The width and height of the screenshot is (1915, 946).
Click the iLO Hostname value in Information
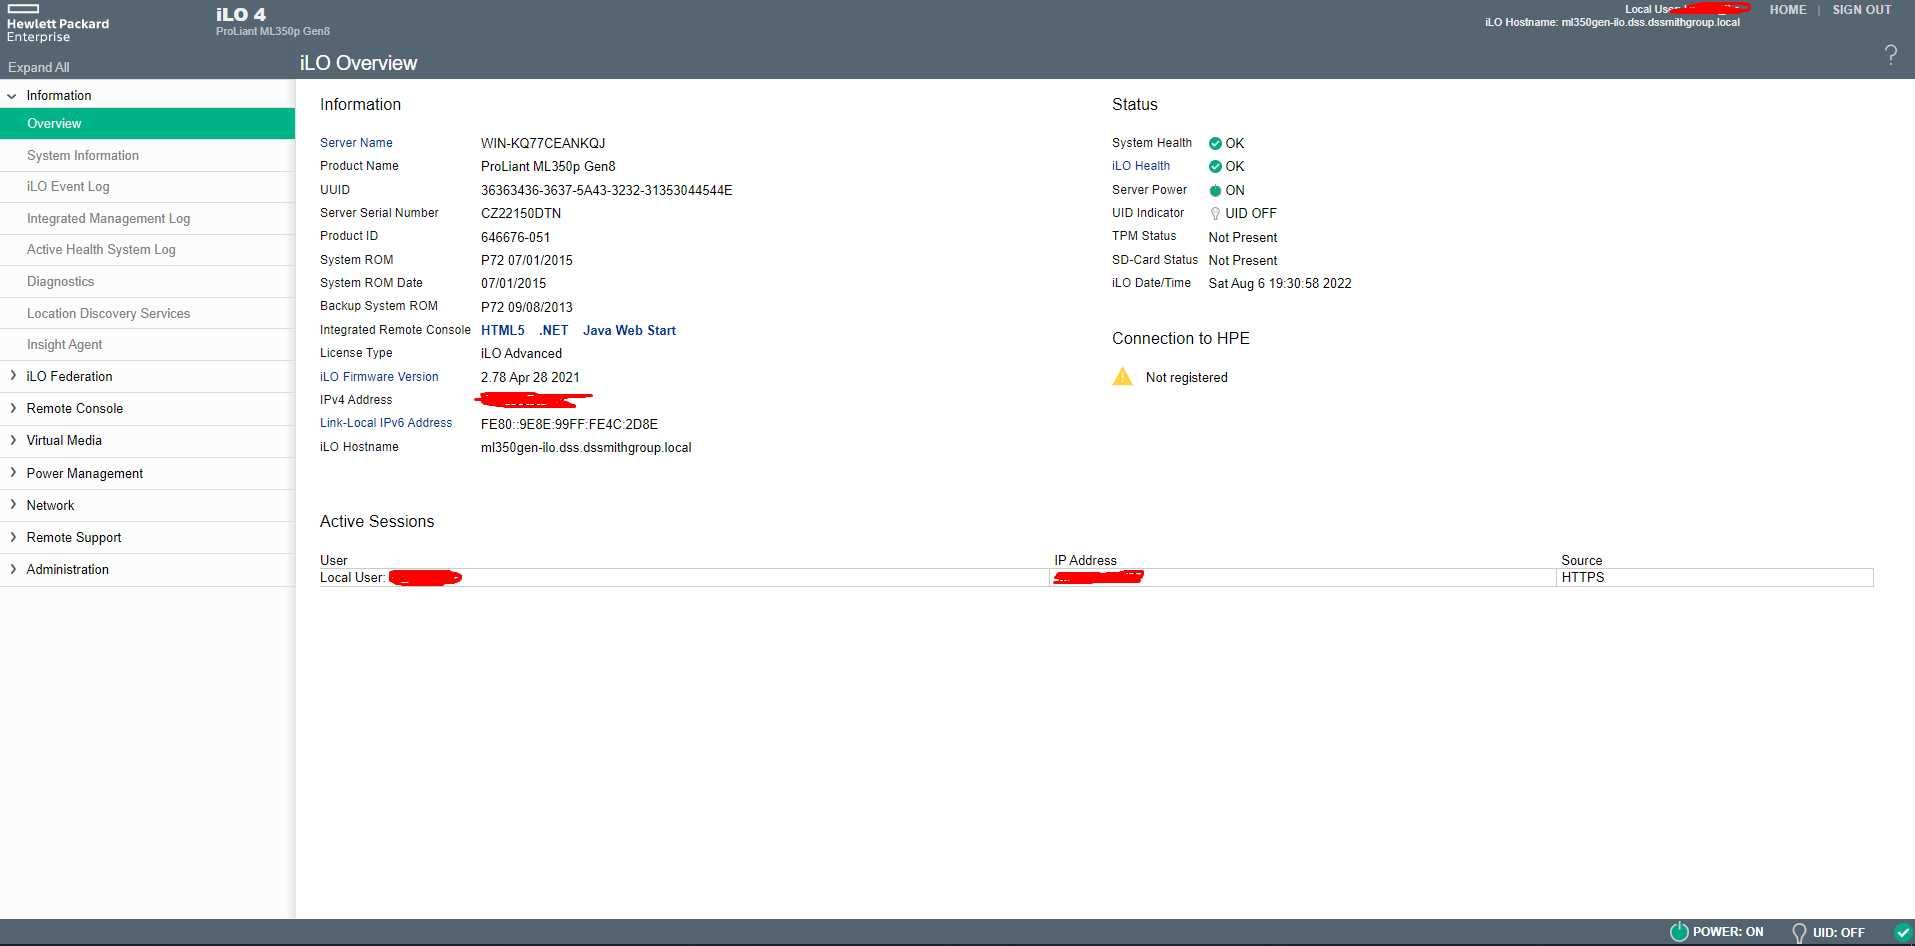[586, 447]
